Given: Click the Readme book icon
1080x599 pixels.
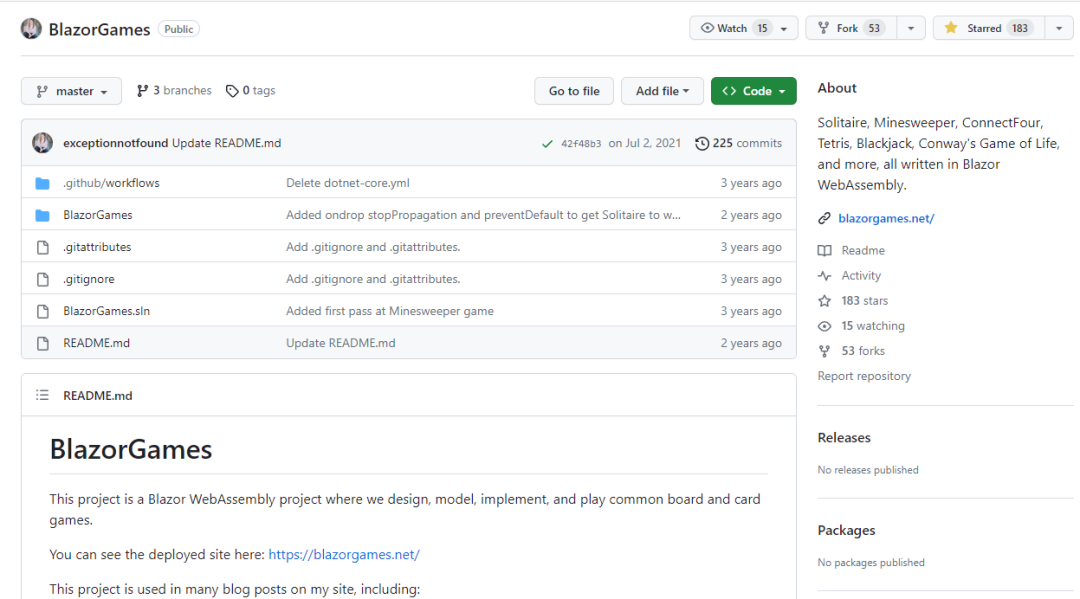Looking at the screenshot, I should pos(824,251).
